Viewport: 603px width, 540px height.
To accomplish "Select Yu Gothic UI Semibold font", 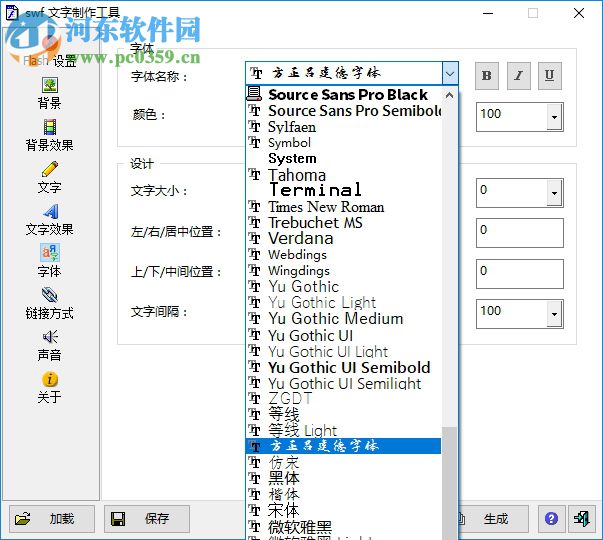I will pyautogui.click(x=343, y=367).
